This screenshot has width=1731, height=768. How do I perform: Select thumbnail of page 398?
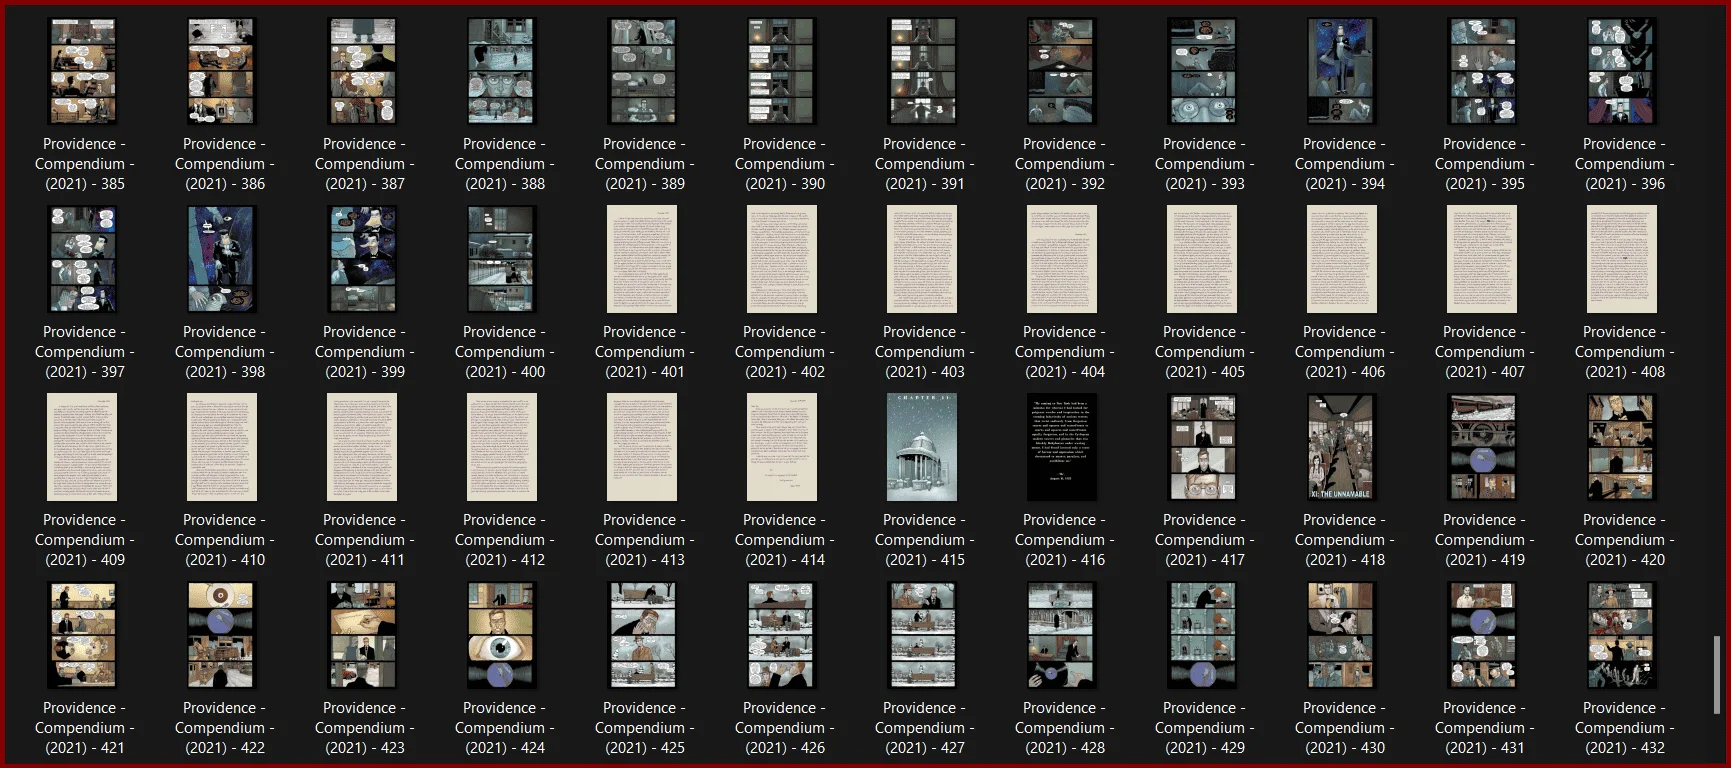[221, 259]
